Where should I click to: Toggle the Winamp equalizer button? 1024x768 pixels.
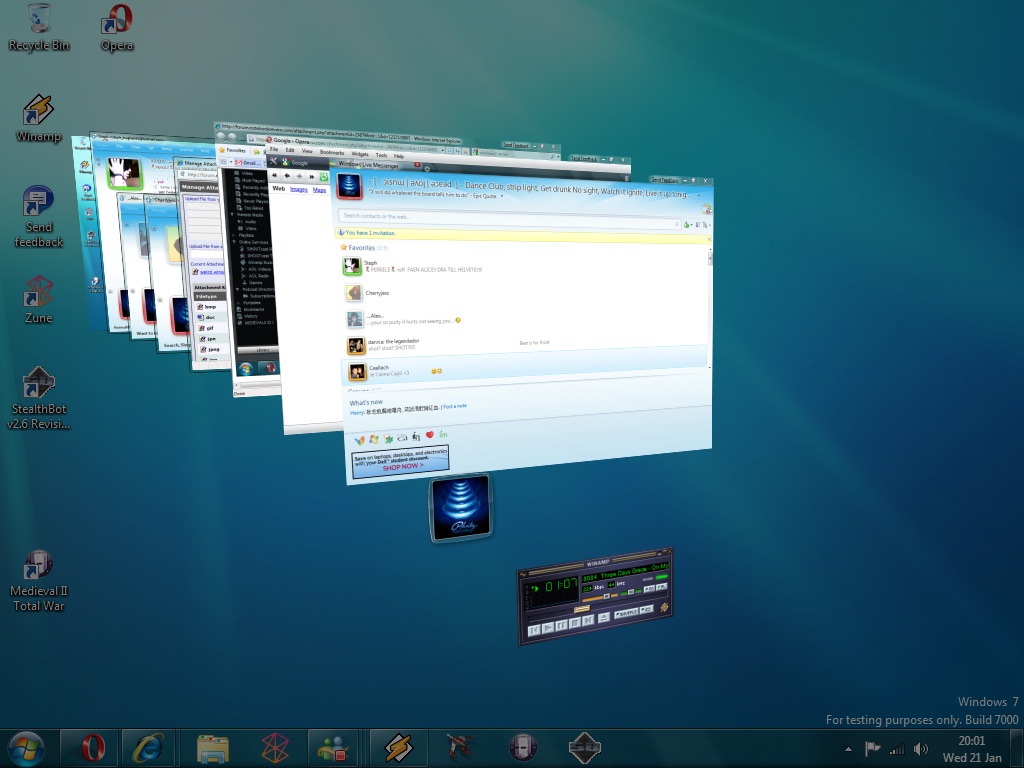[648, 589]
